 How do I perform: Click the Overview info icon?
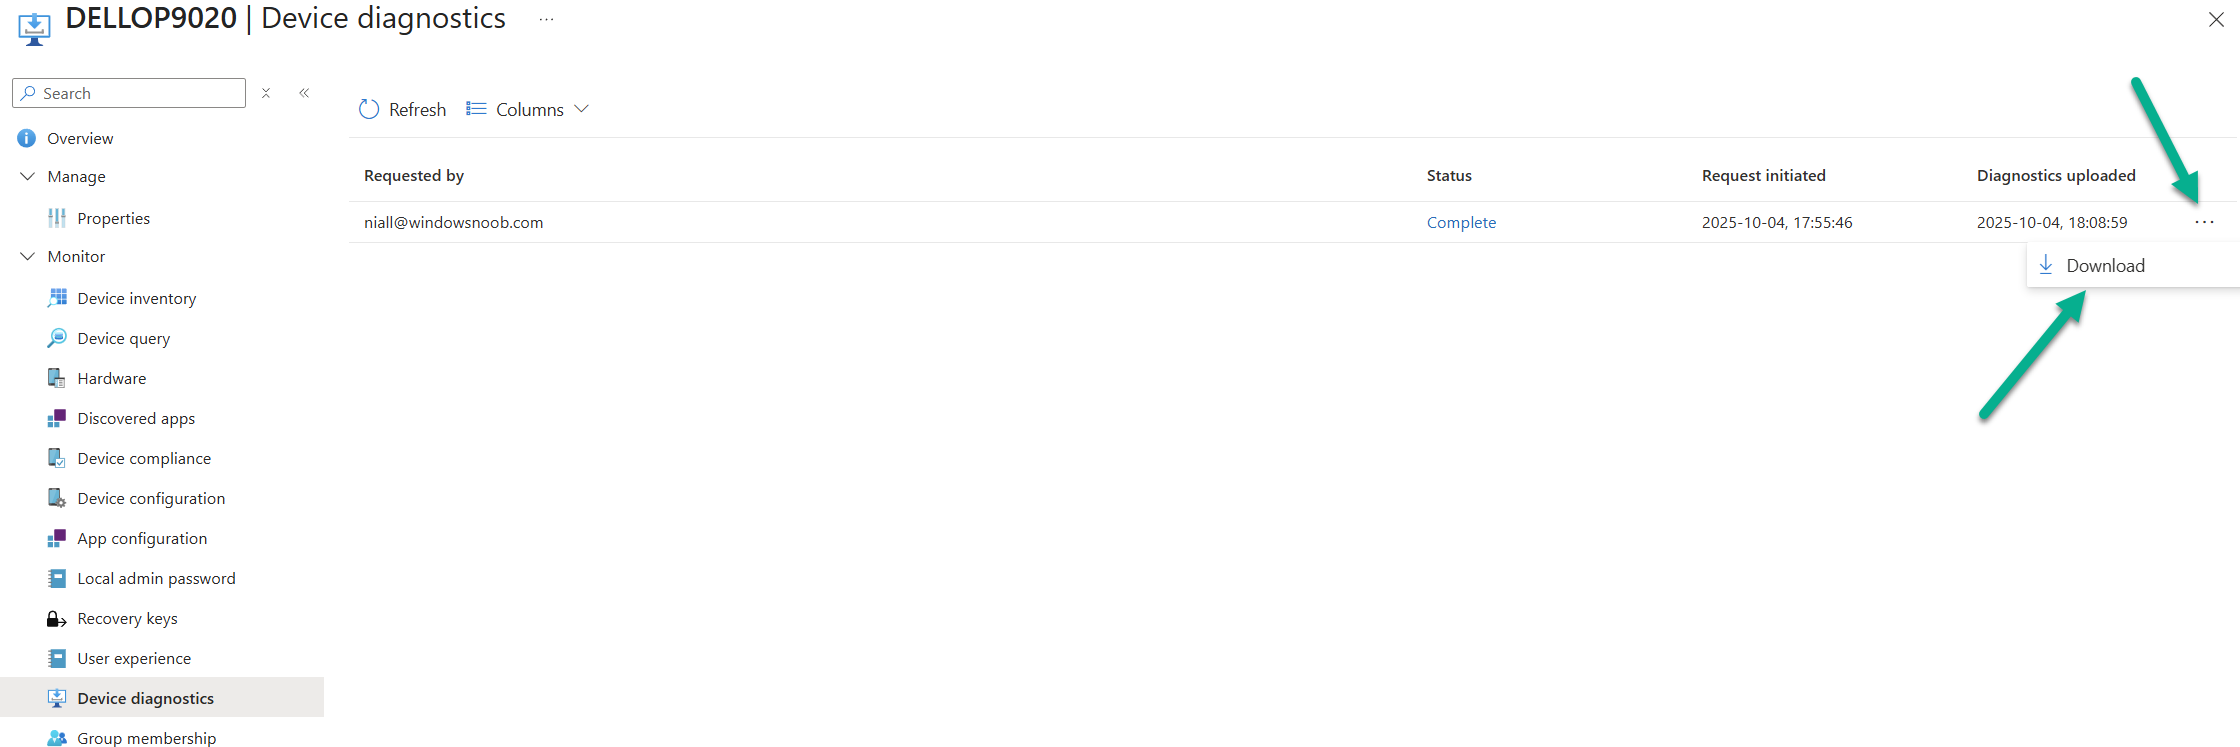(x=27, y=138)
